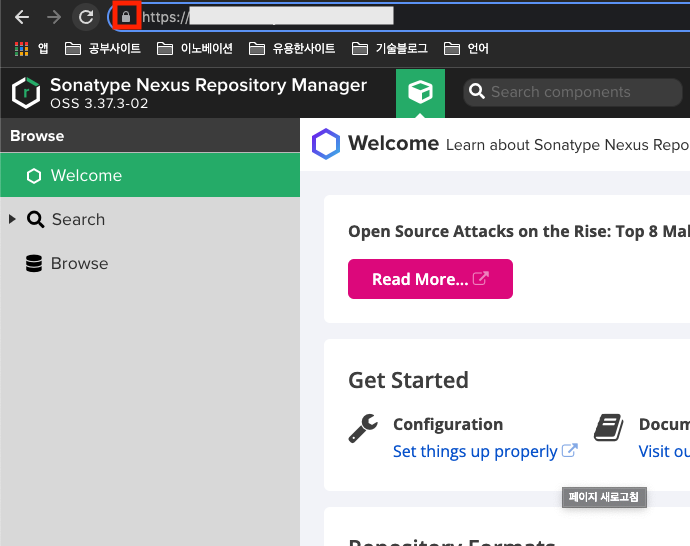Open the 유용한사이트 bookmark folder
The image size is (690, 546).
(x=292, y=48)
